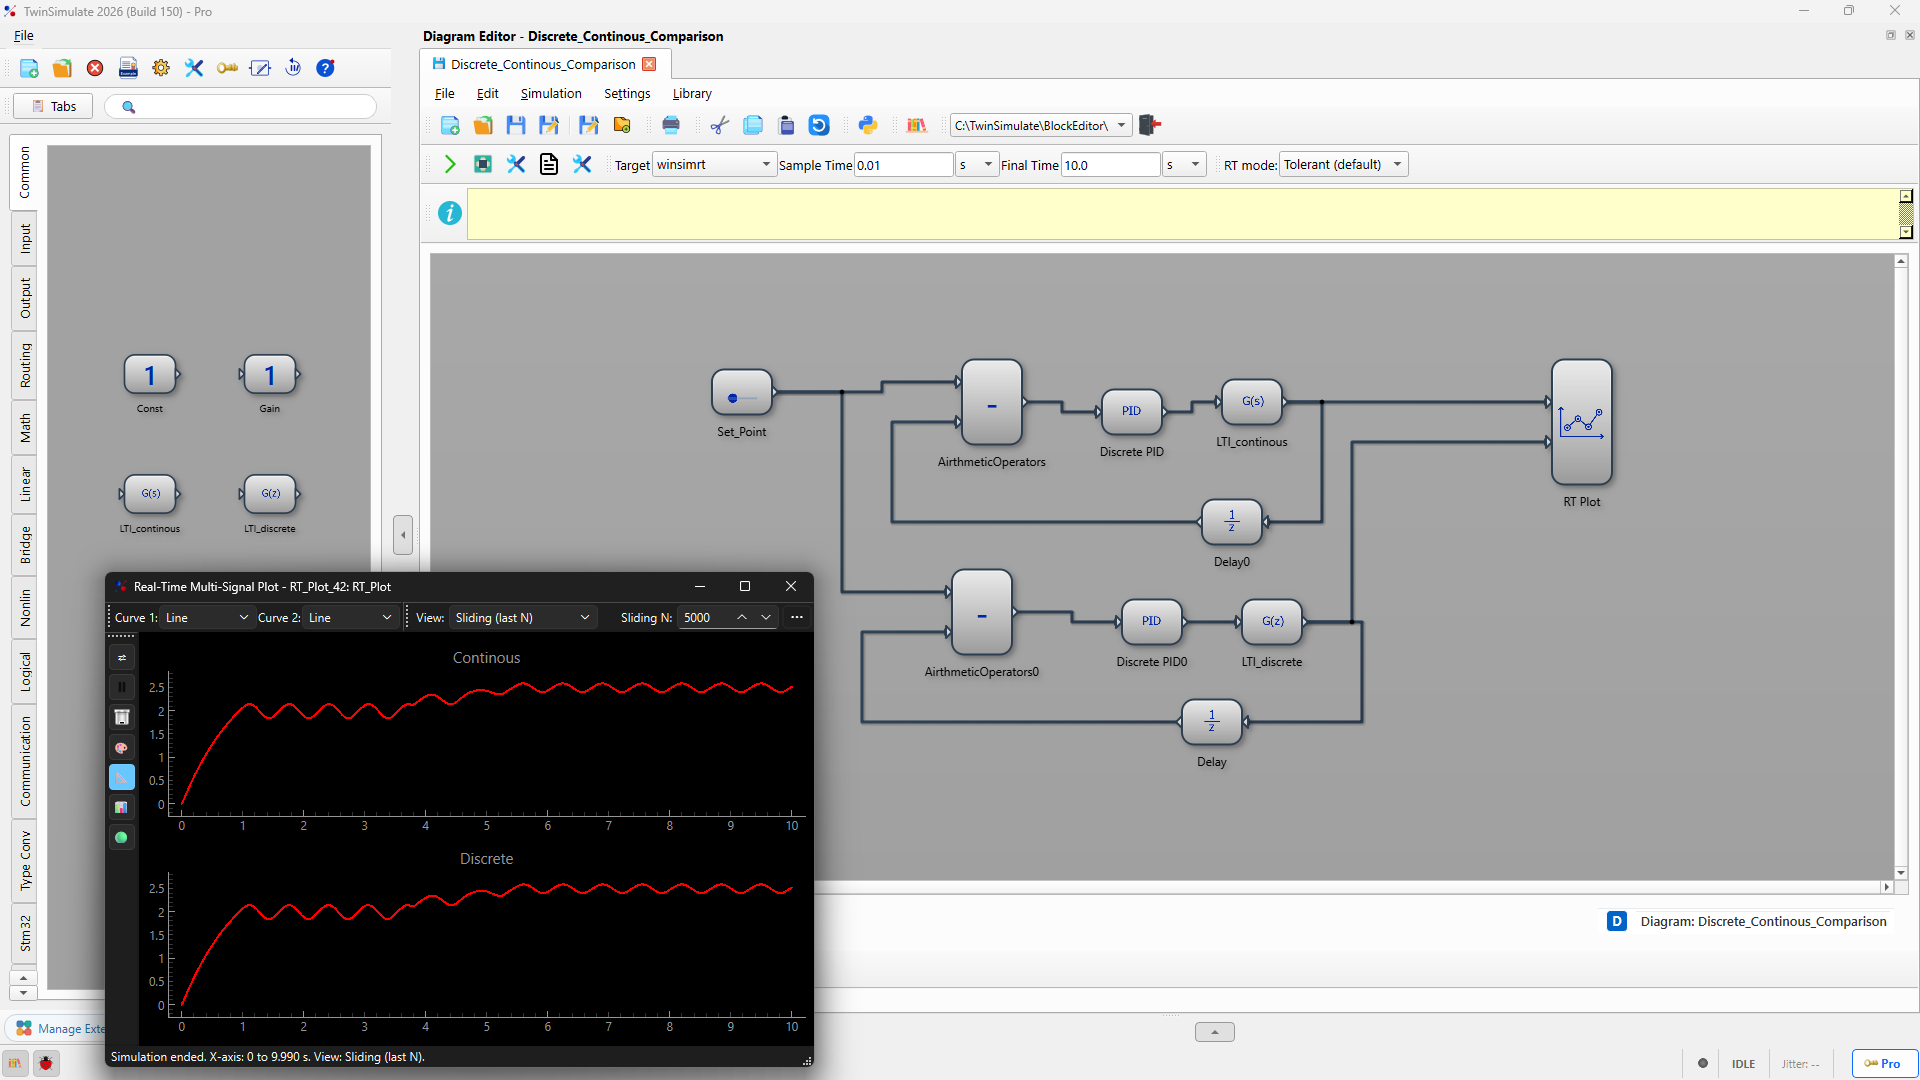Viewport: 1920px width, 1080px height.
Task: Toggle the highlighted ruler measure tool in plot
Action: click(x=121, y=778)
